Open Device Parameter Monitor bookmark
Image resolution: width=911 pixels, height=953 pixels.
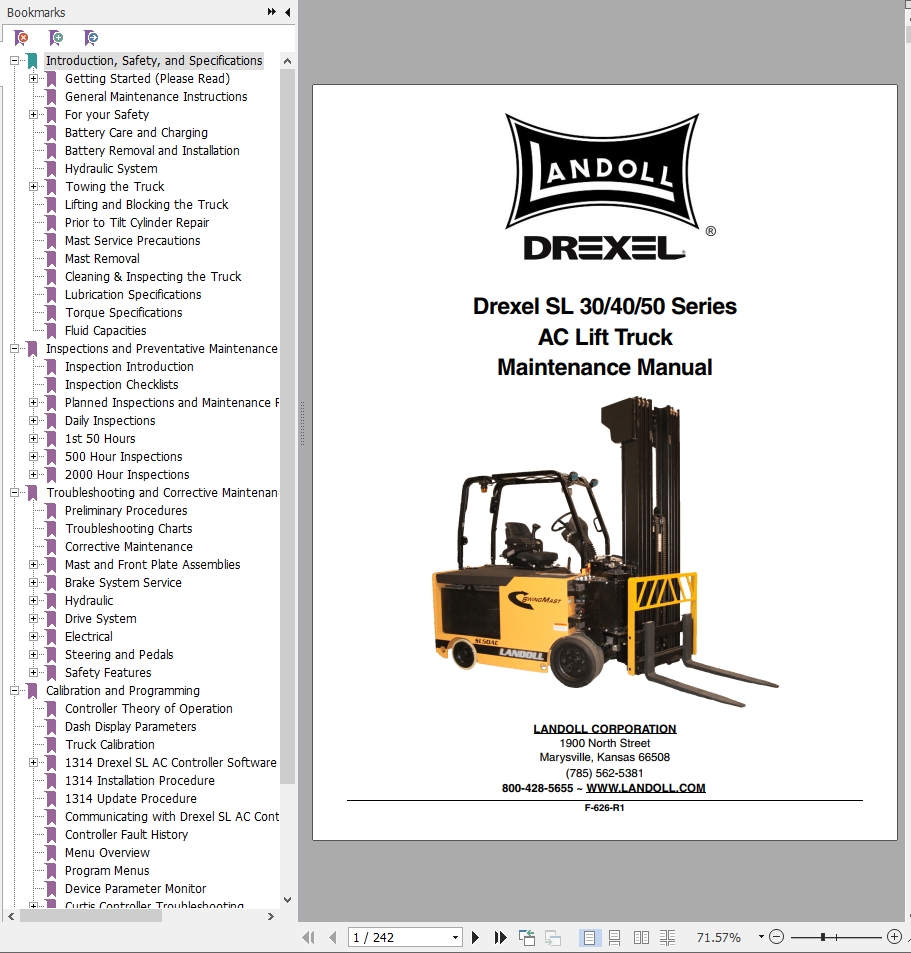coord(136,889)
